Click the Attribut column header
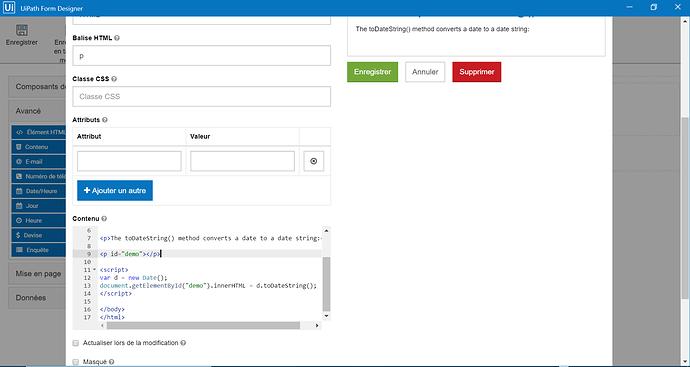Screen dimensions: 690x367 pos(89,136)
